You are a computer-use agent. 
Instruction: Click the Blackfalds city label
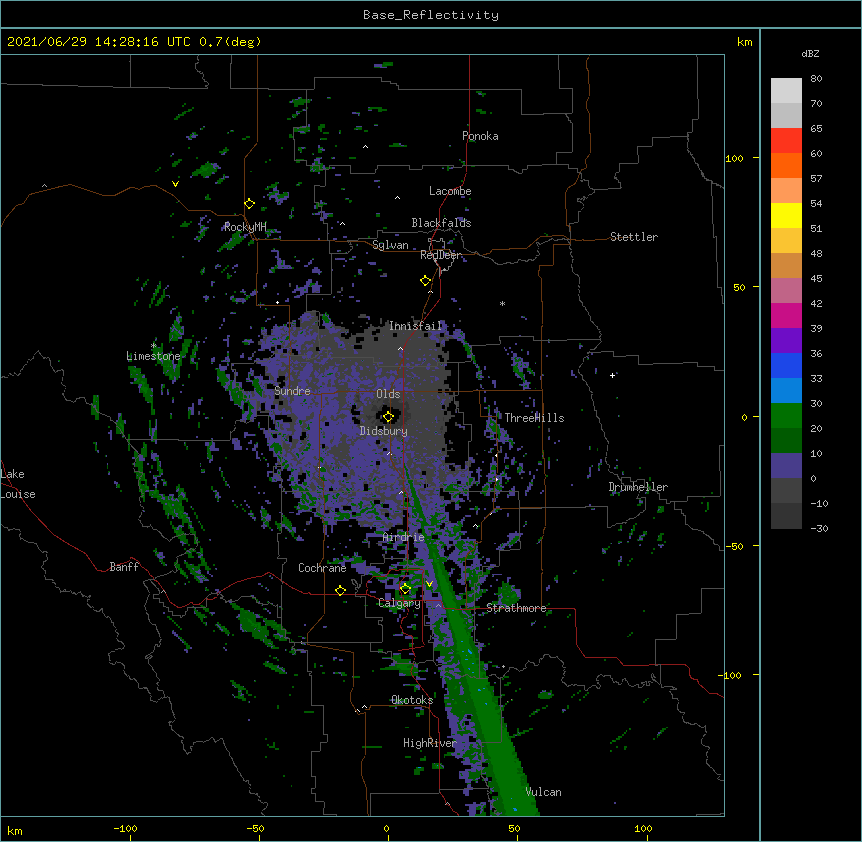[x=441, y=223]
